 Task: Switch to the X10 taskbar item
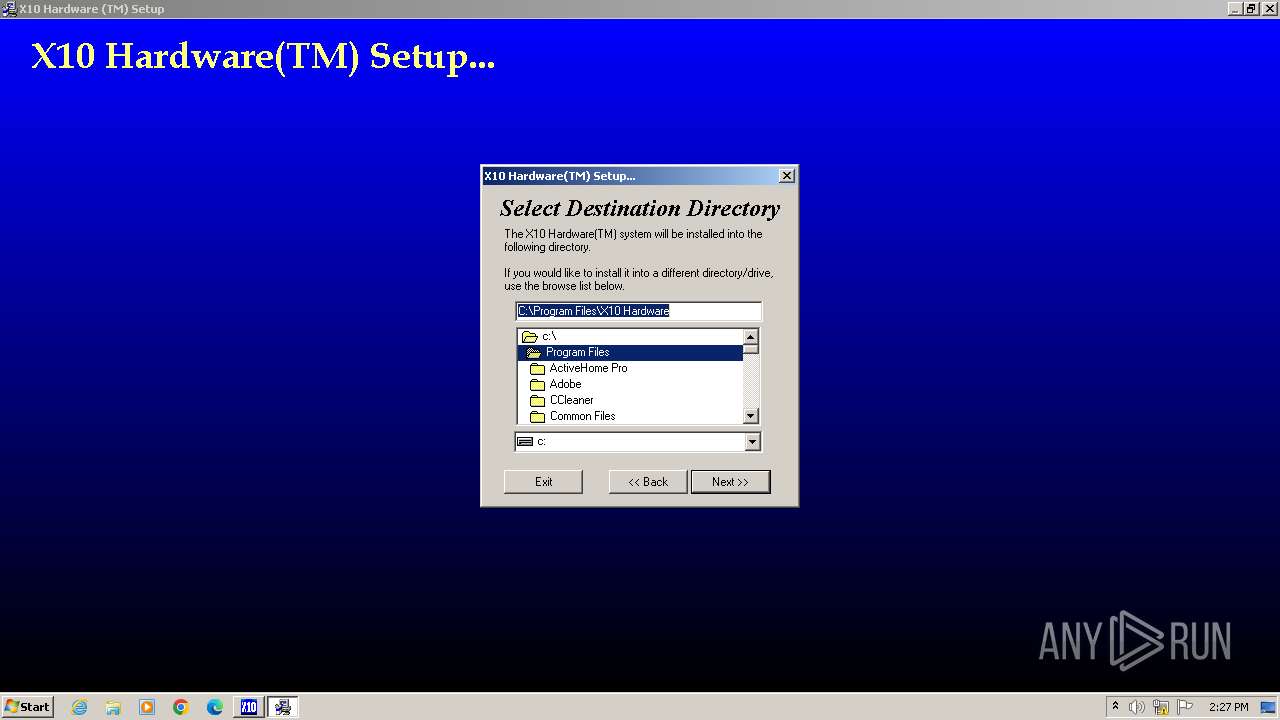click(249, 707)
